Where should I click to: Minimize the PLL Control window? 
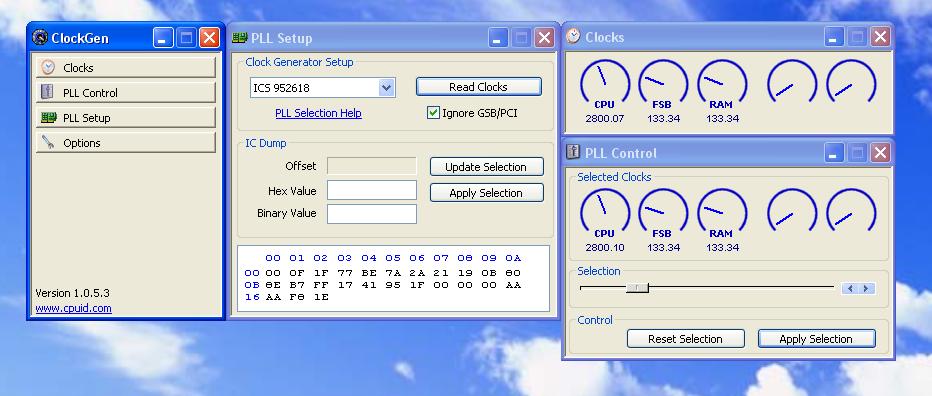pos(834,153)
